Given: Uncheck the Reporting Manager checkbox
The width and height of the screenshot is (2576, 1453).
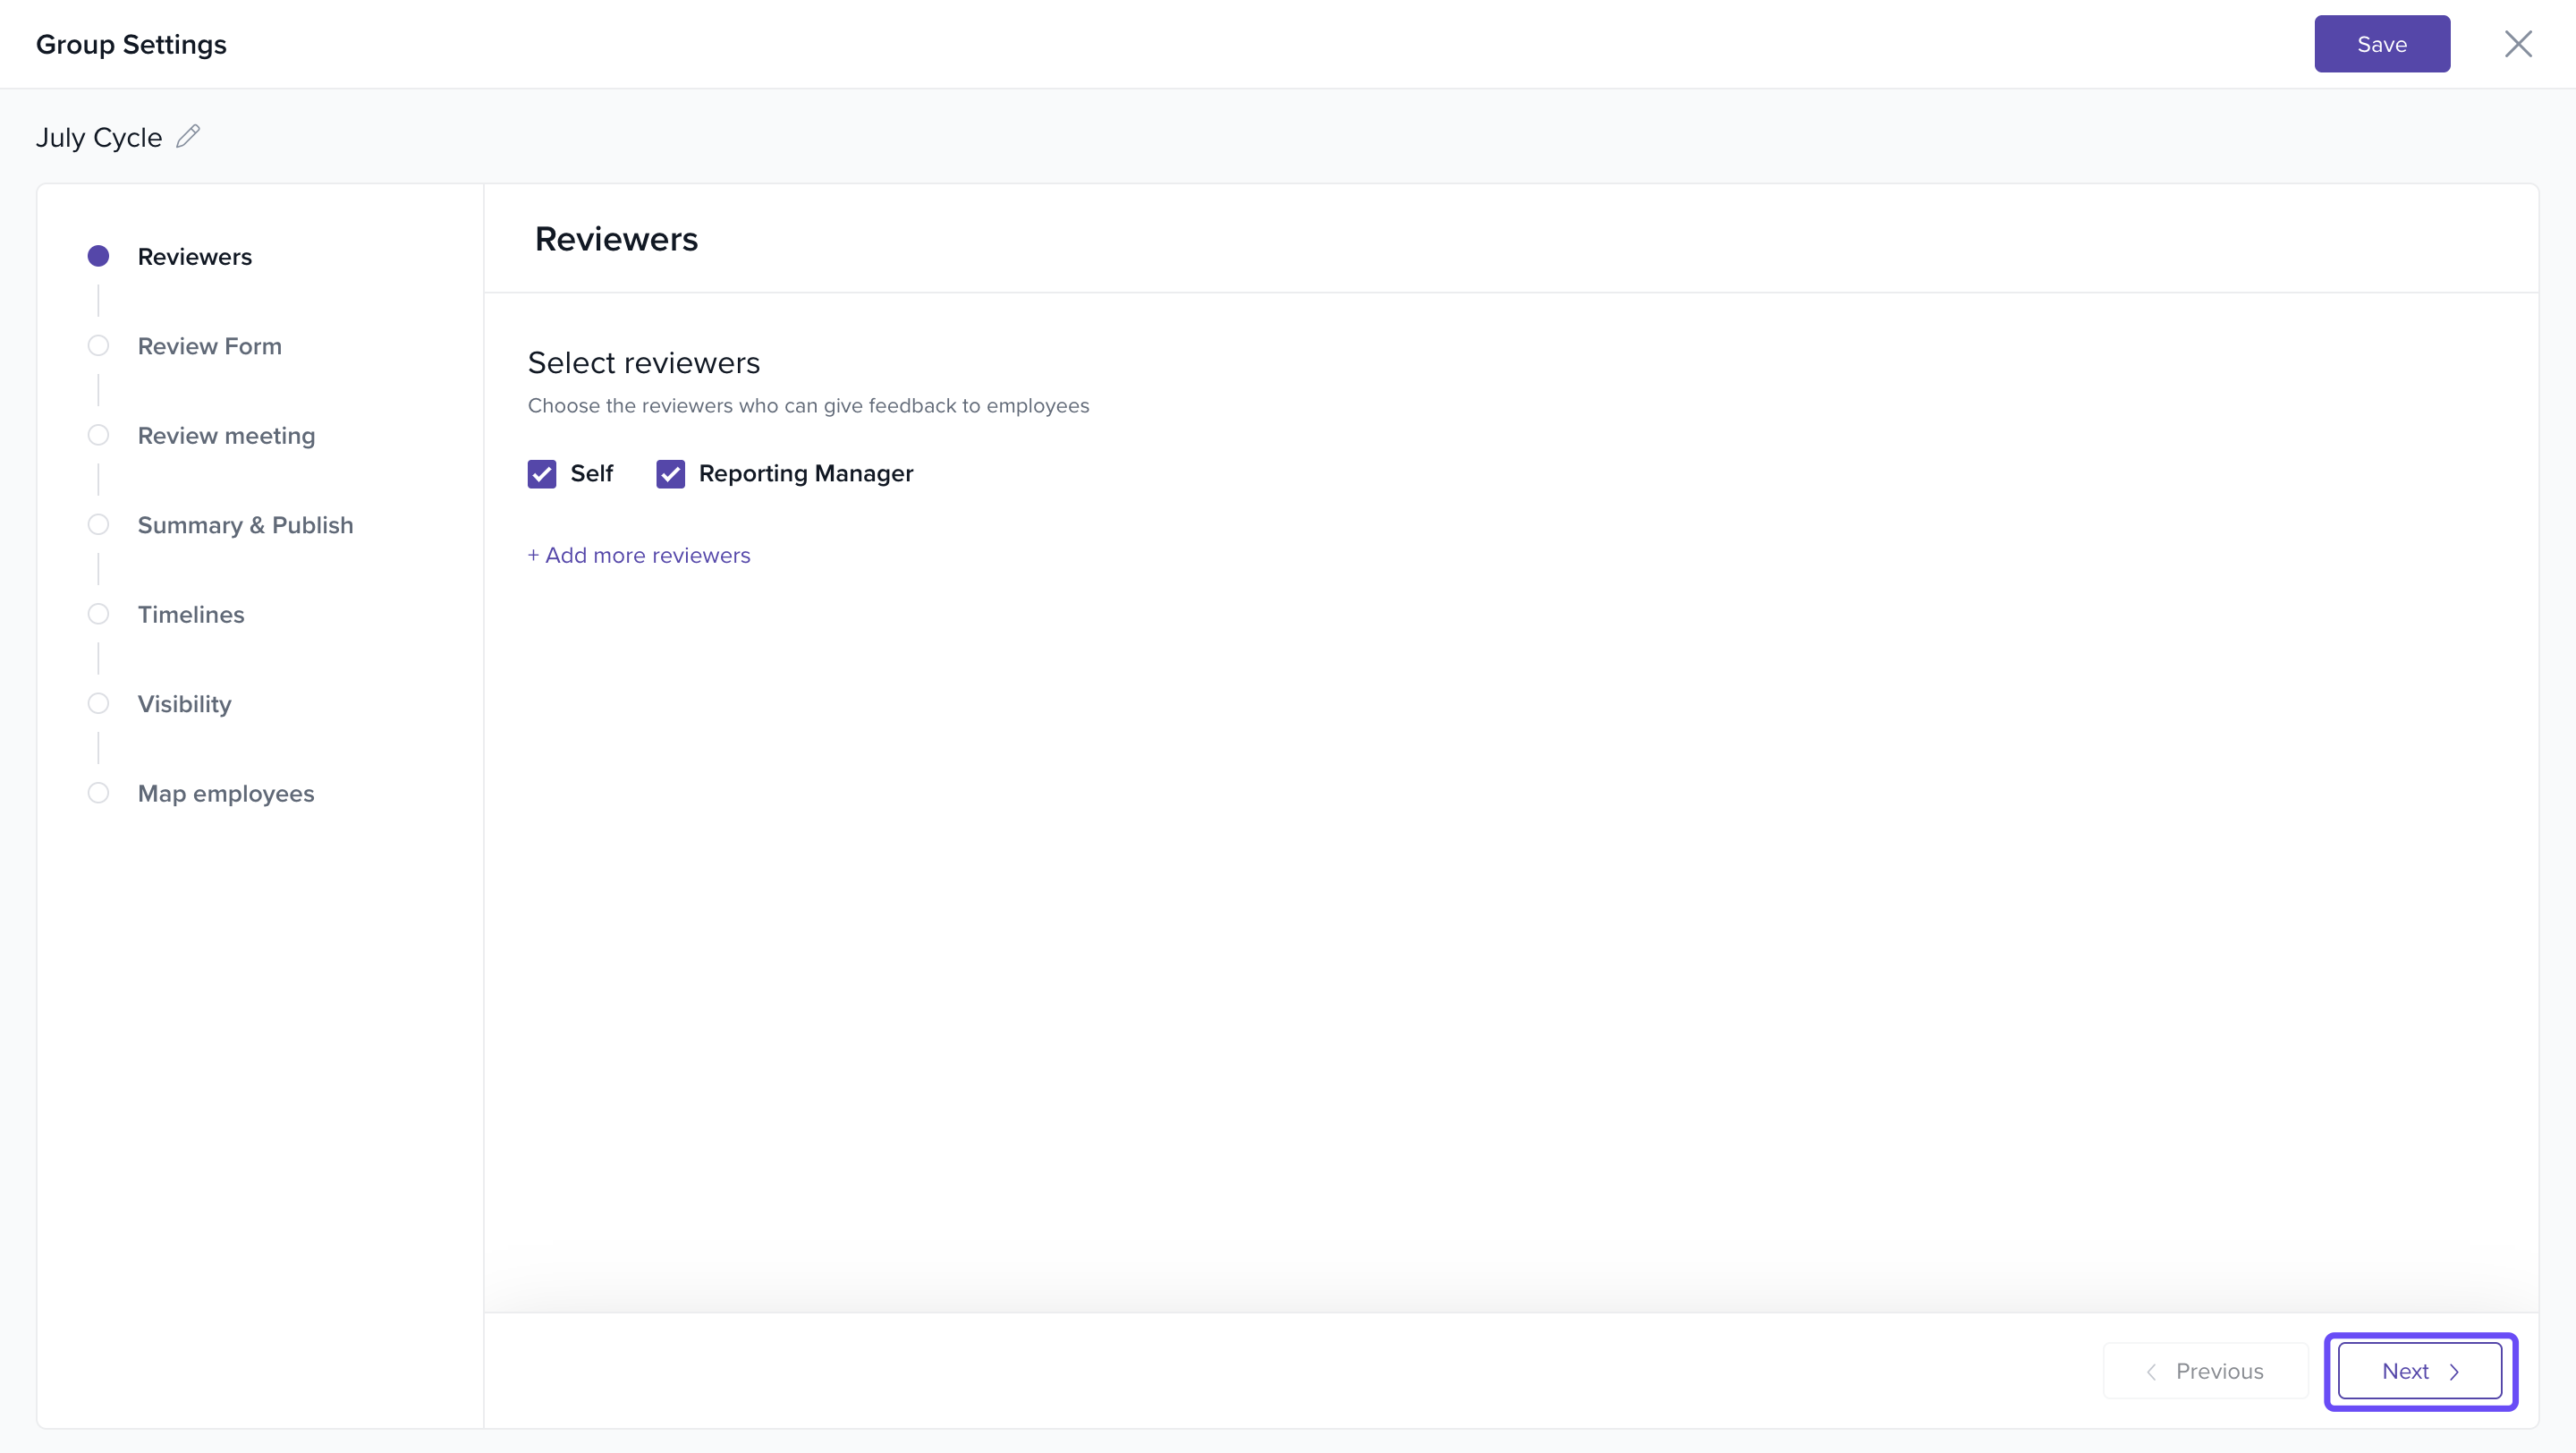Looking at the screenshot, I should [670, 474].
